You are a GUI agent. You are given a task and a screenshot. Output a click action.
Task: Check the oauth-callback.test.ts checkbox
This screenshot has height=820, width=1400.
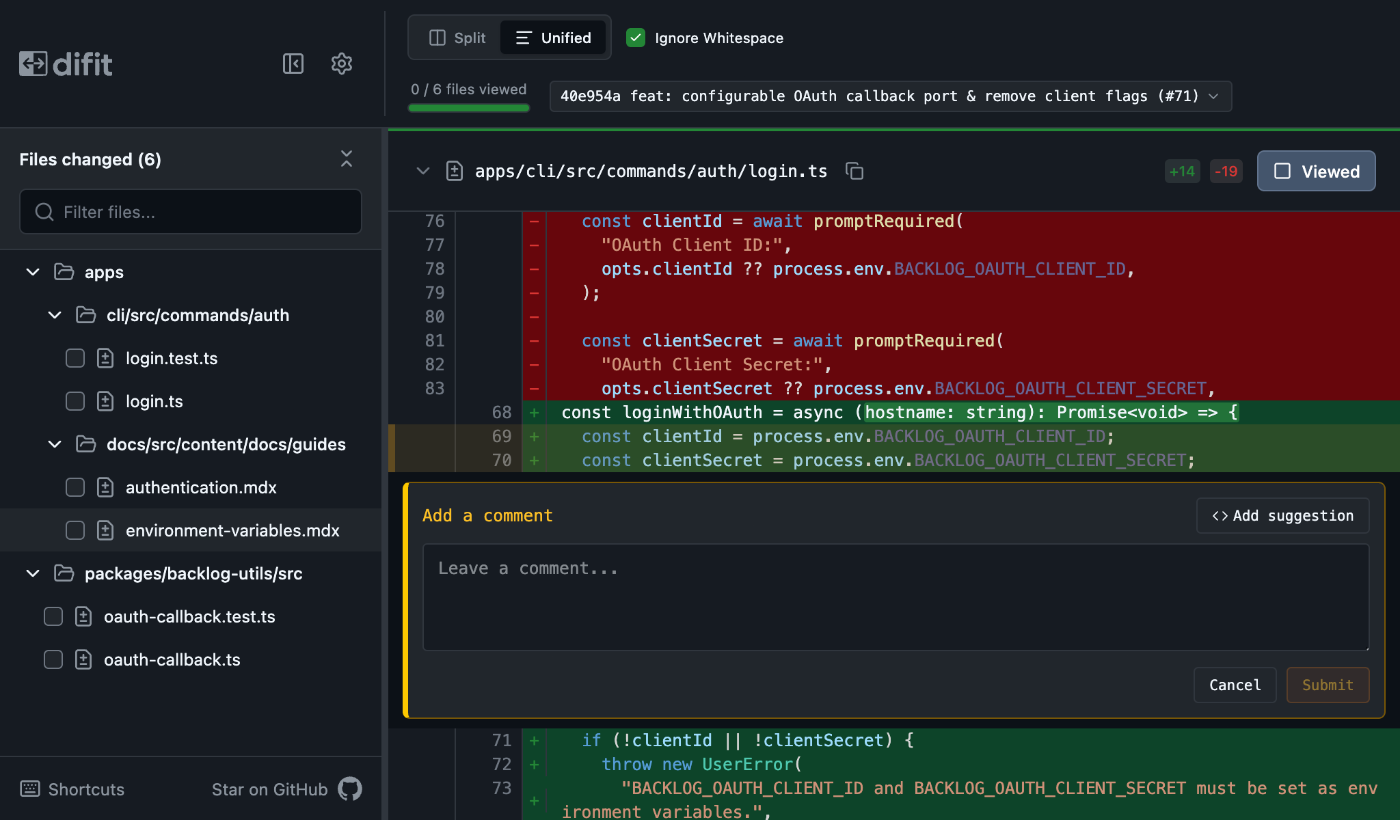[53, 616]
